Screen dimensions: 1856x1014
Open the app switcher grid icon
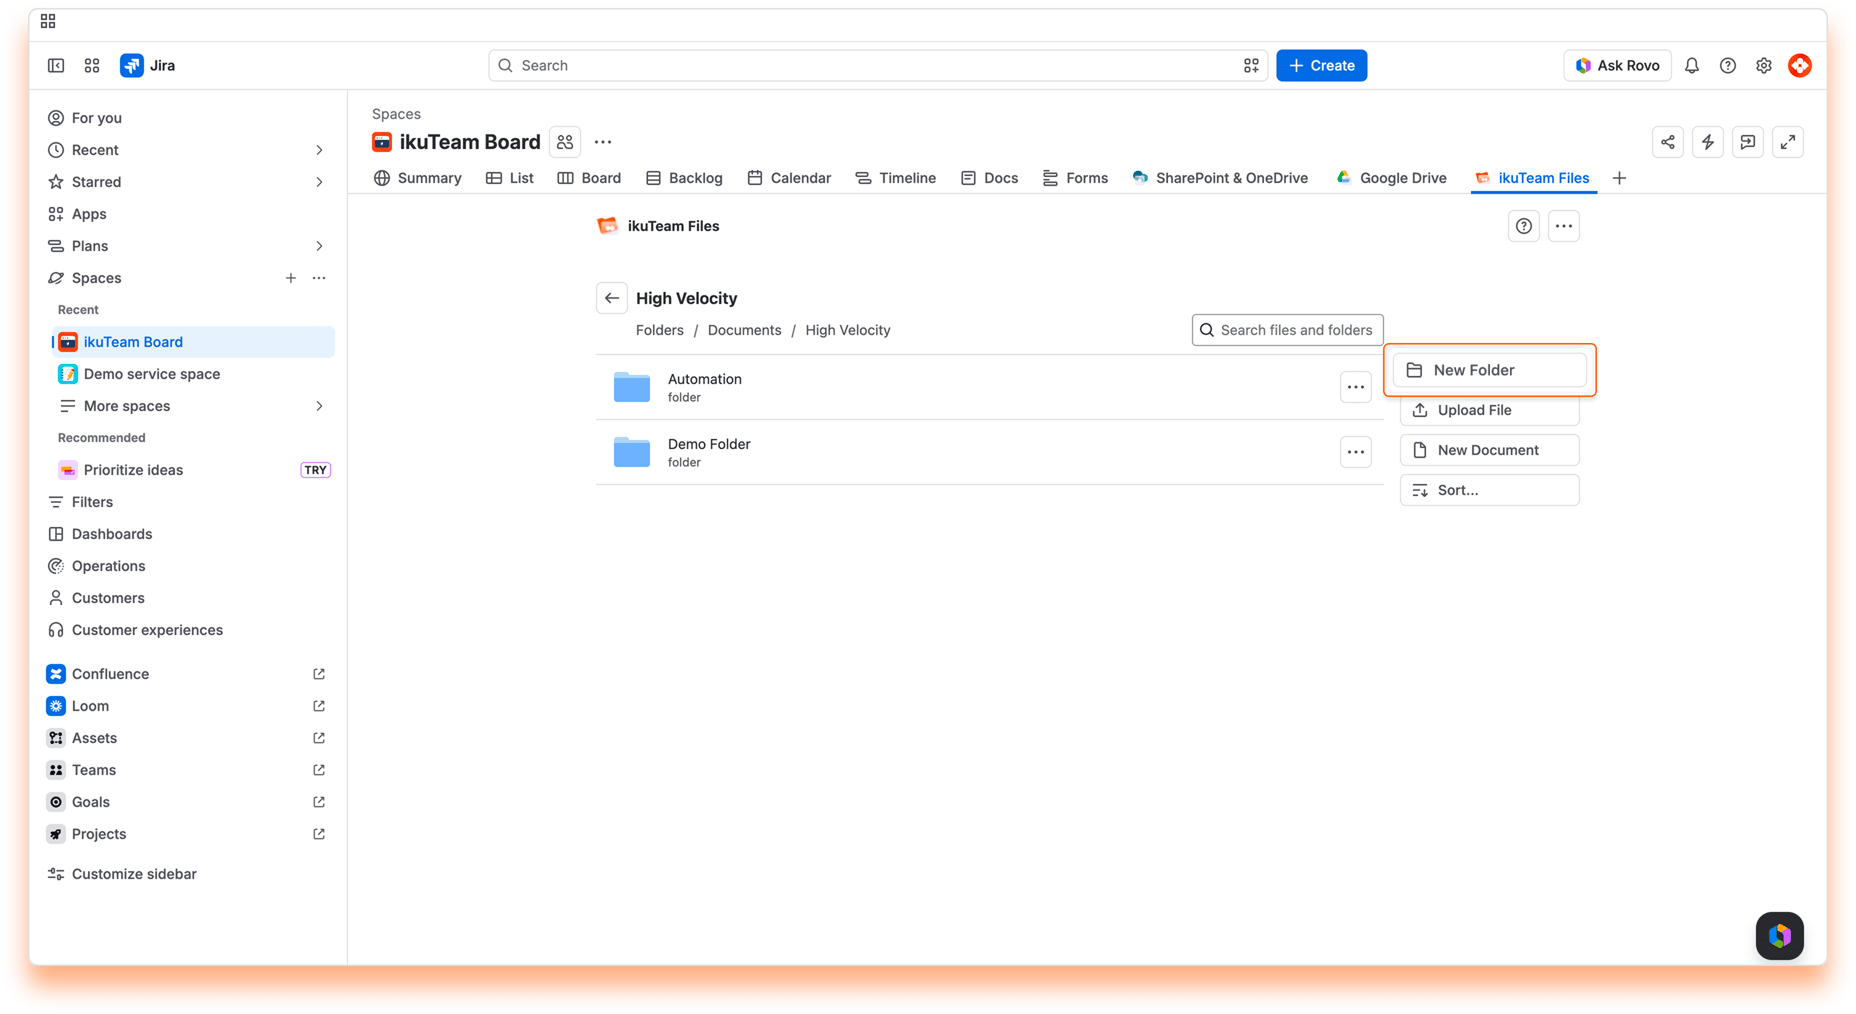[x=92, y=66]
